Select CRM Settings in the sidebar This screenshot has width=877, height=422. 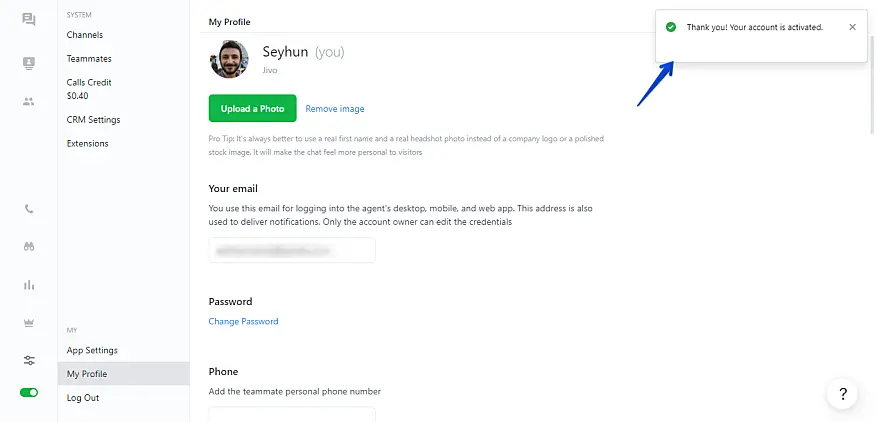93,120
